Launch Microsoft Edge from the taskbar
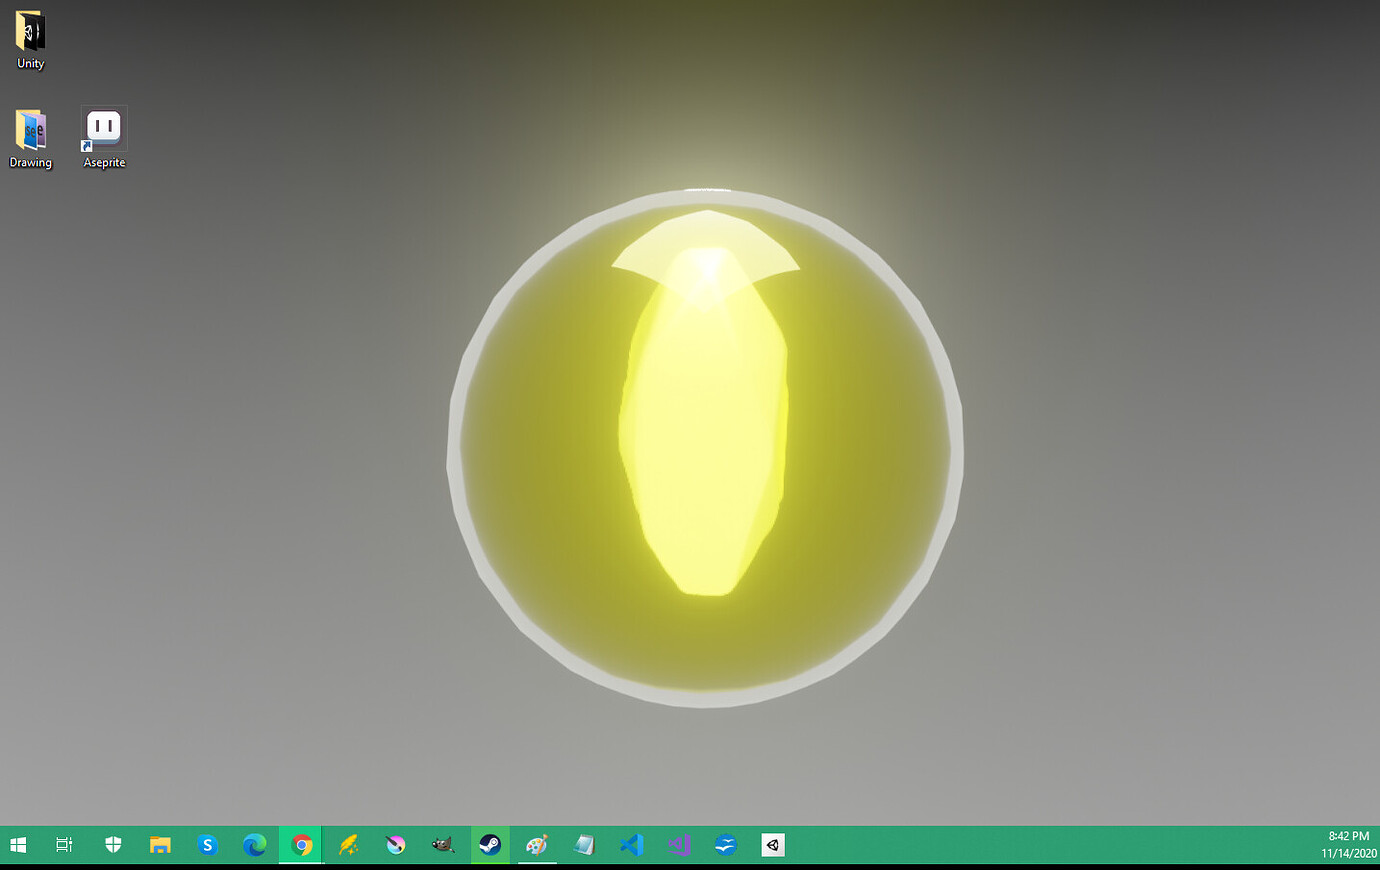 coord(254,845)
